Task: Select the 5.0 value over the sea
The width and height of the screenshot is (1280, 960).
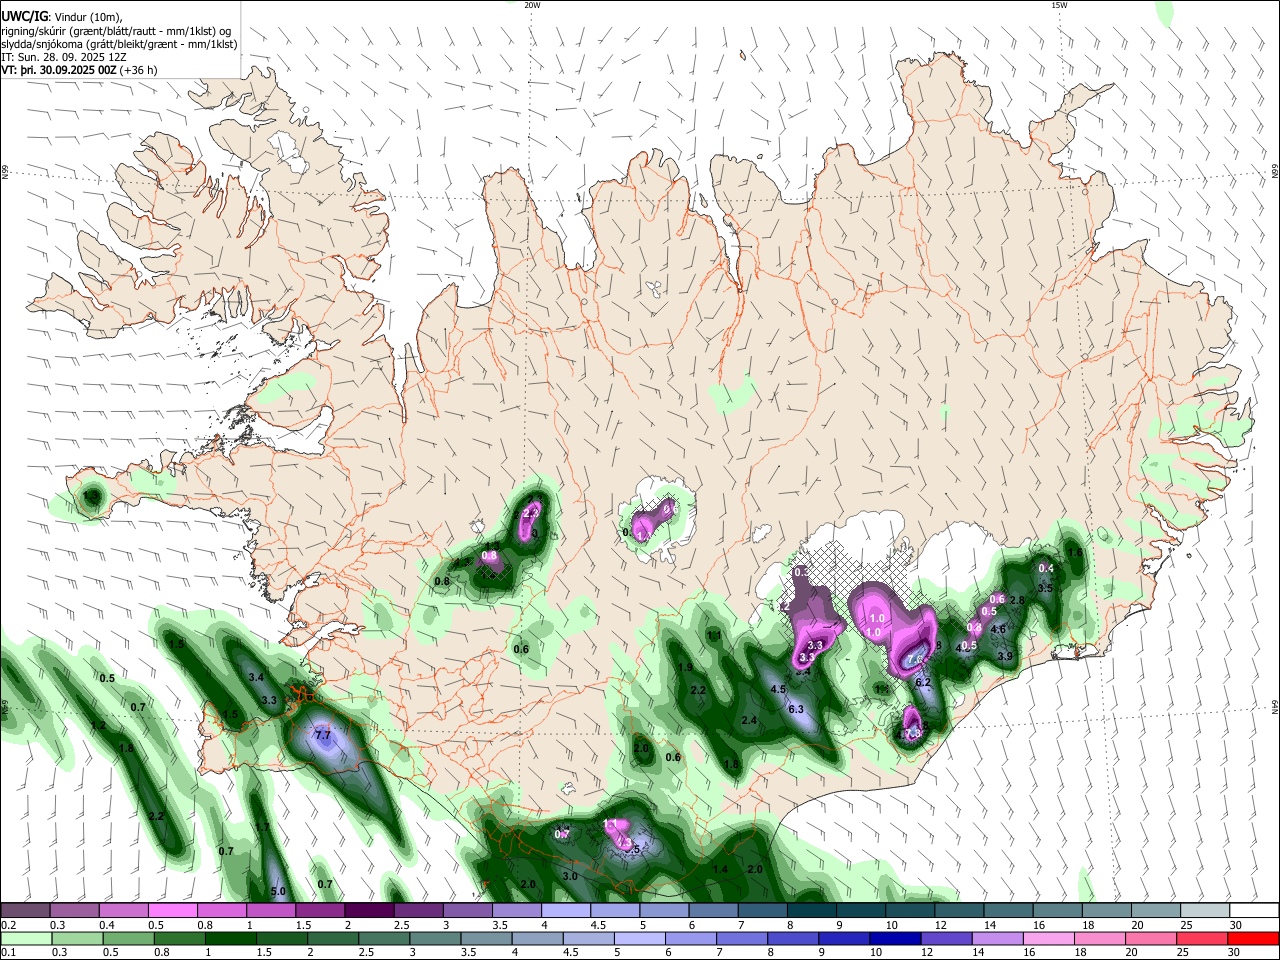Action: (x=279, y=891)
